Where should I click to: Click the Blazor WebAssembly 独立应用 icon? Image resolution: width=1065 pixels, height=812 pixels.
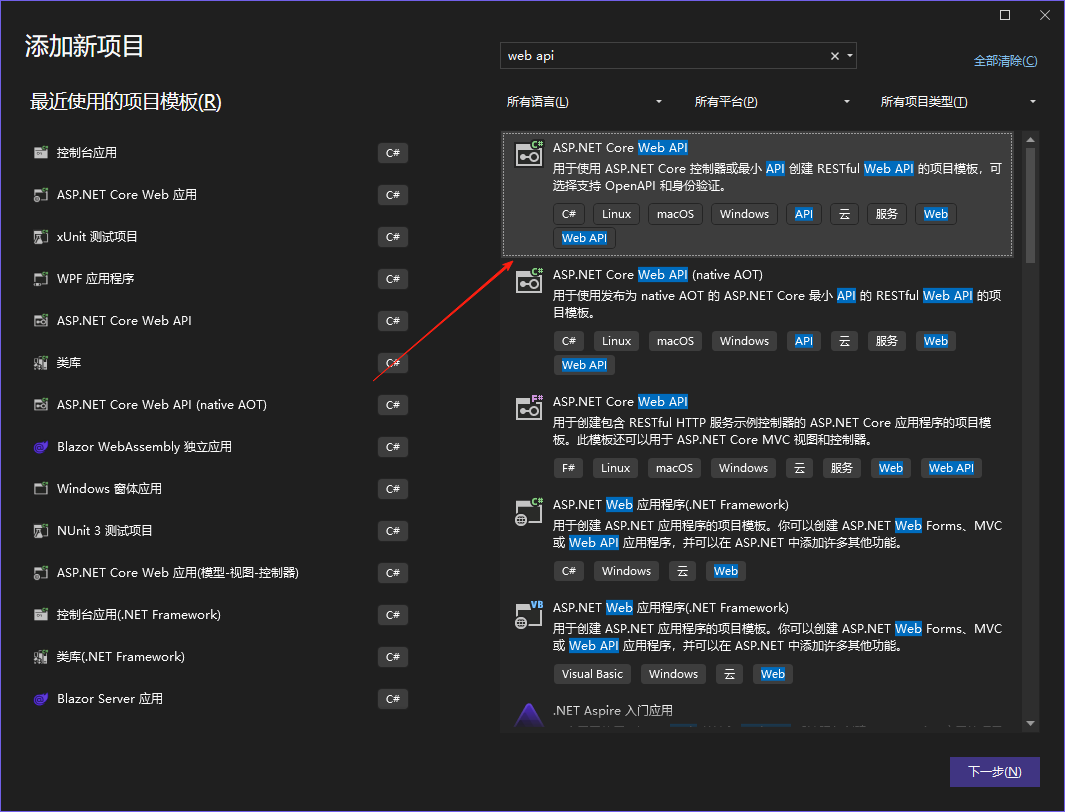(41, 447)
